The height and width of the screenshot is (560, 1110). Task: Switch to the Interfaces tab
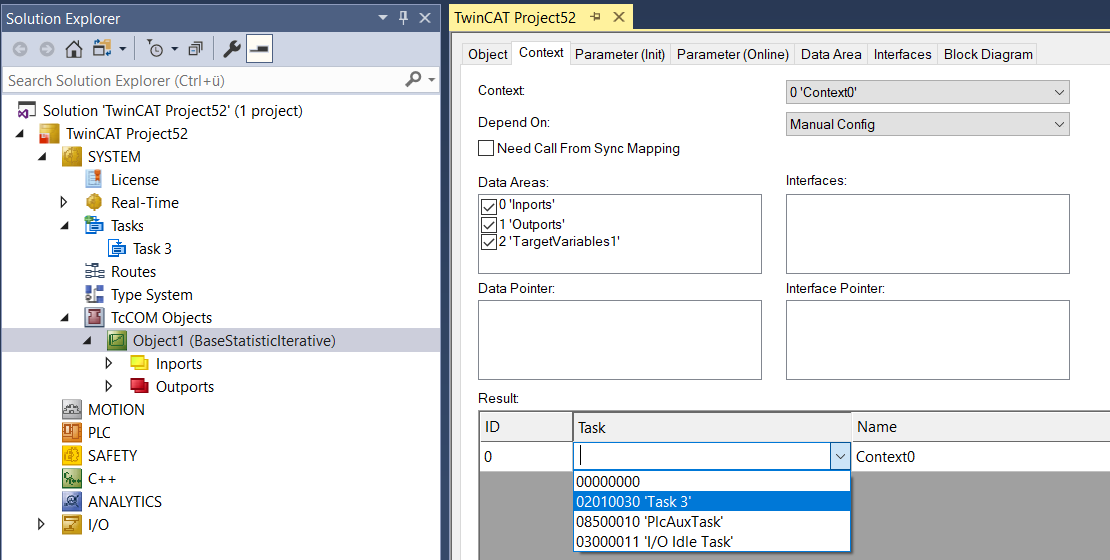click(903, 55)
